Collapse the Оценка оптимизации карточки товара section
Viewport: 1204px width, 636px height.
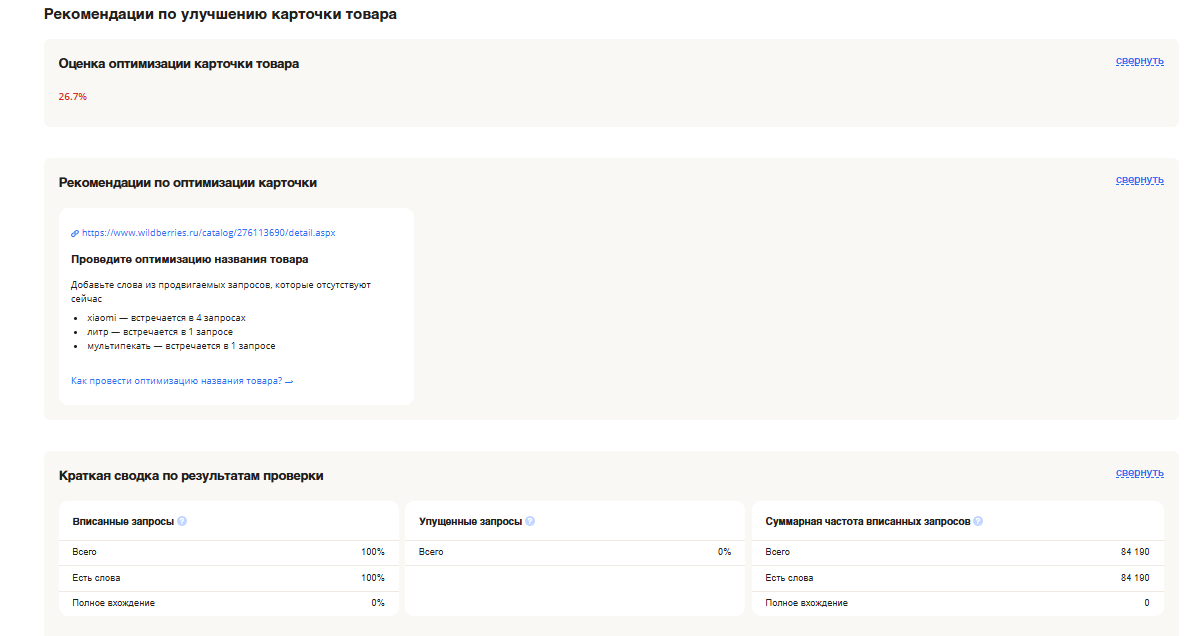pos(1139,61)
